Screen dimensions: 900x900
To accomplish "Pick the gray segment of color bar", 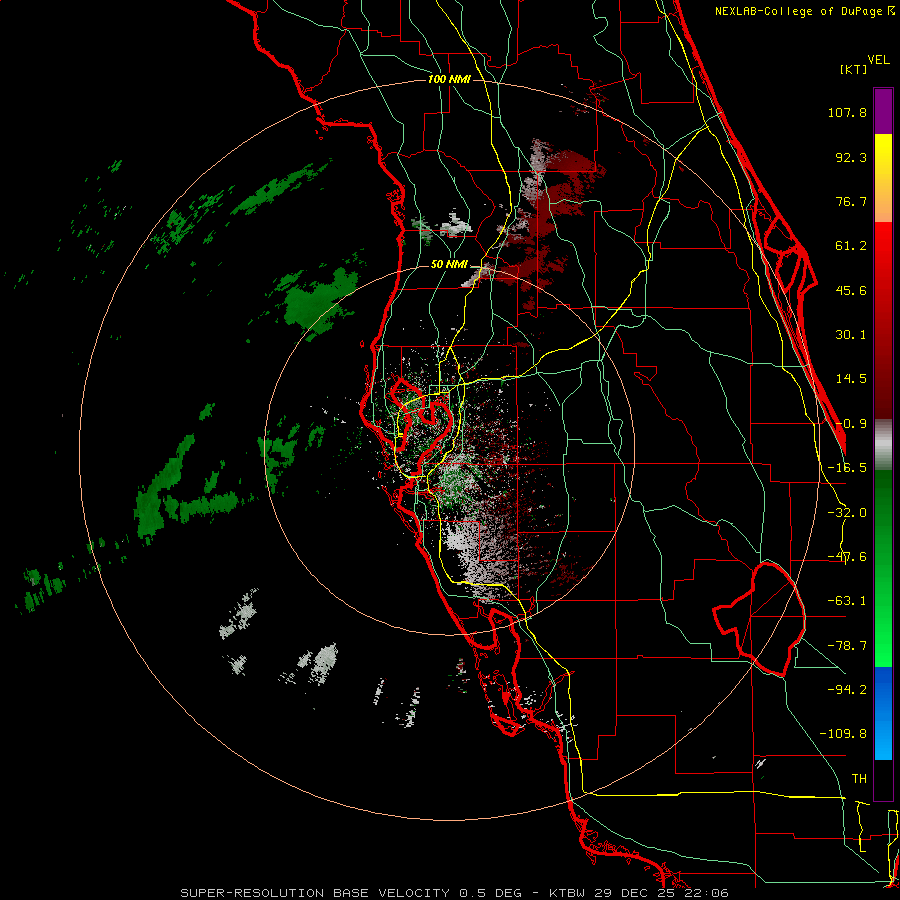I will point(883,445).
